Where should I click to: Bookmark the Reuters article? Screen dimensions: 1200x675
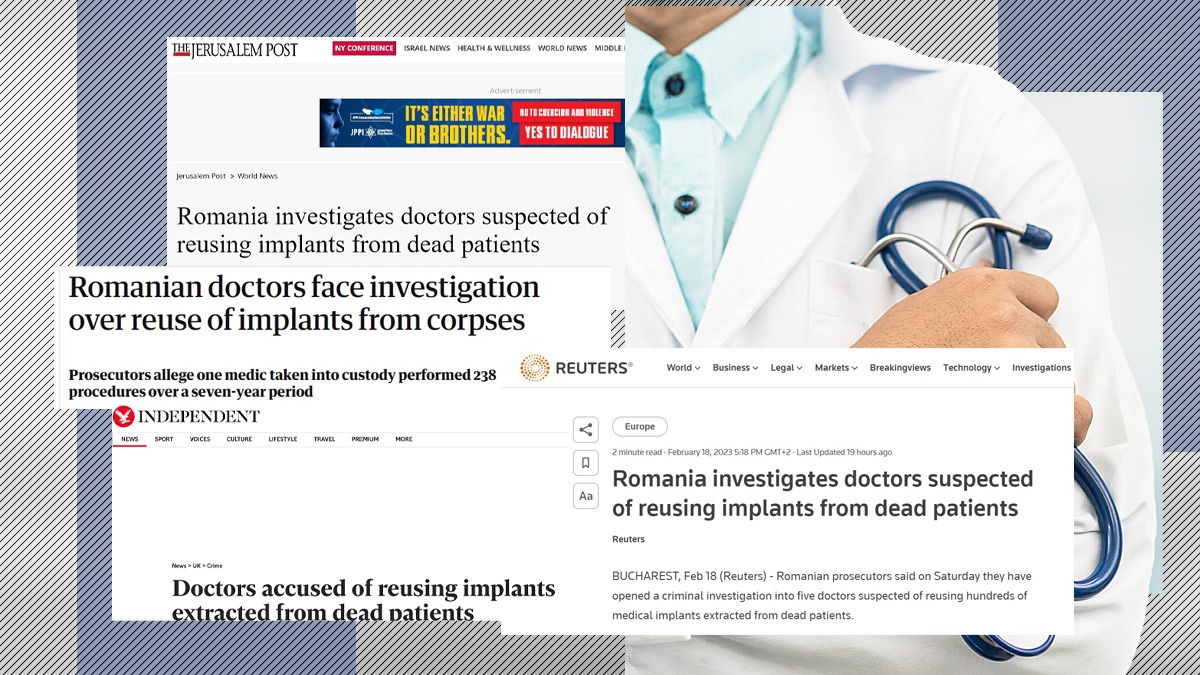click(x=586, y=463)
